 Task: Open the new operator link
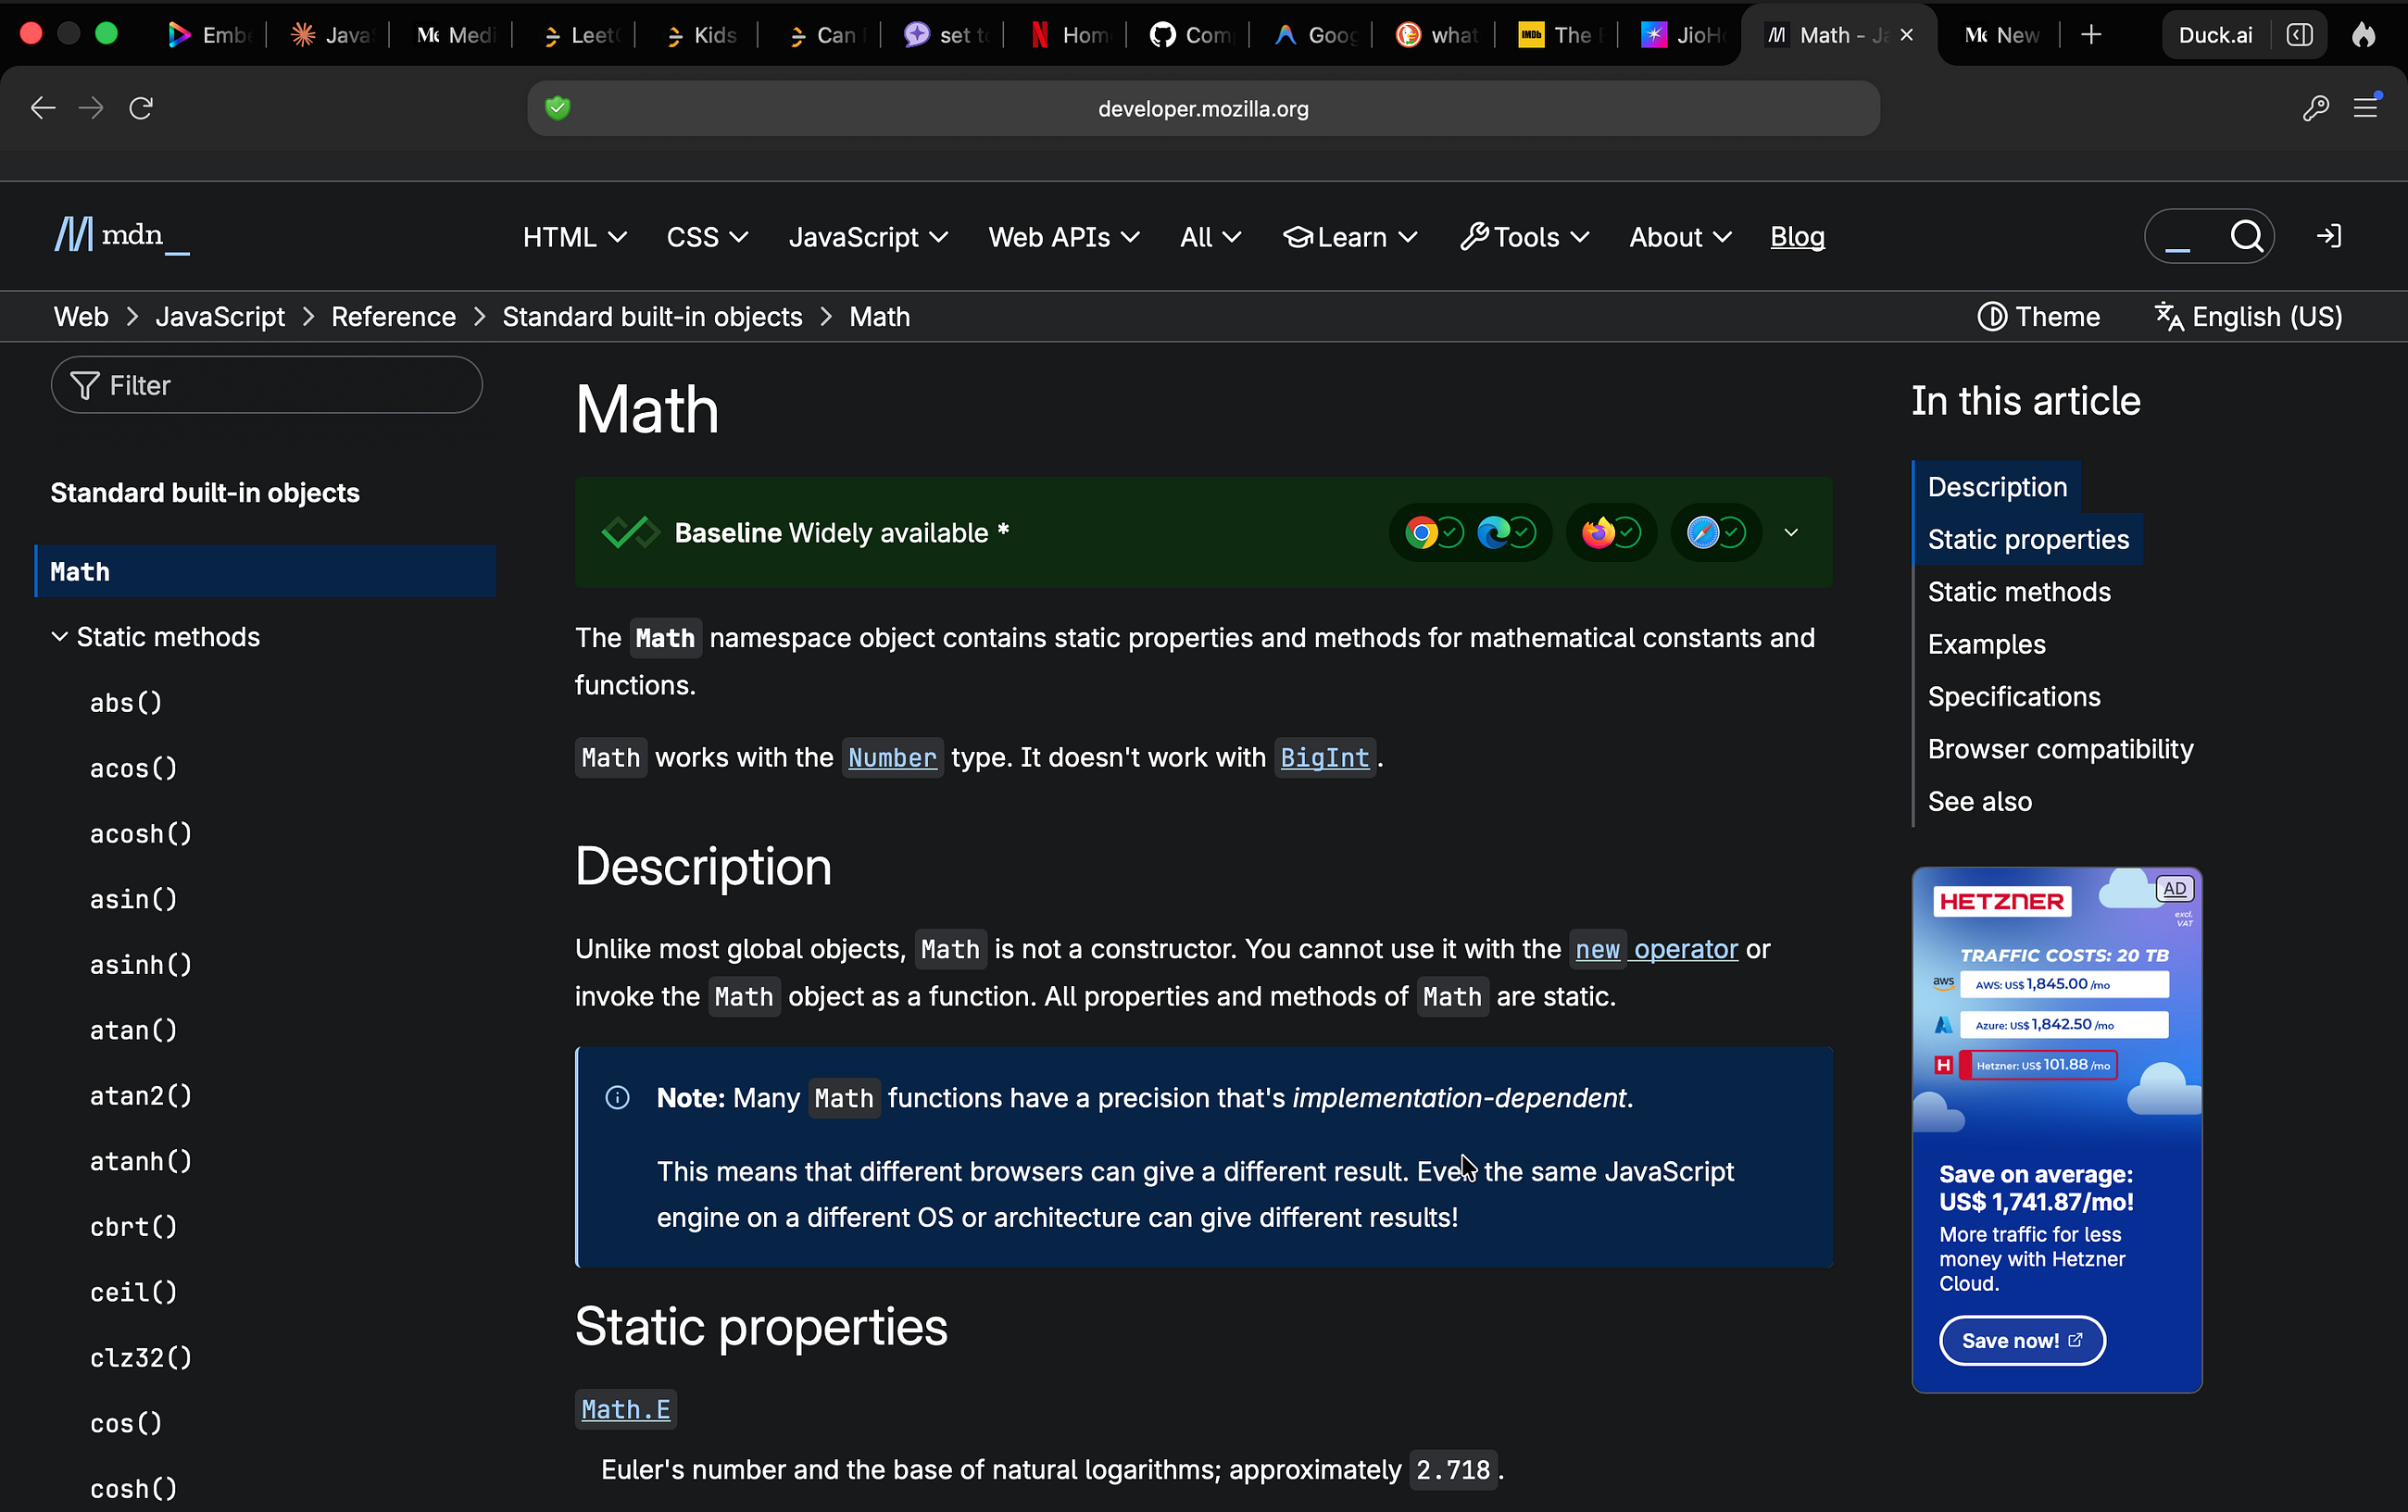tap(1656, 949)
